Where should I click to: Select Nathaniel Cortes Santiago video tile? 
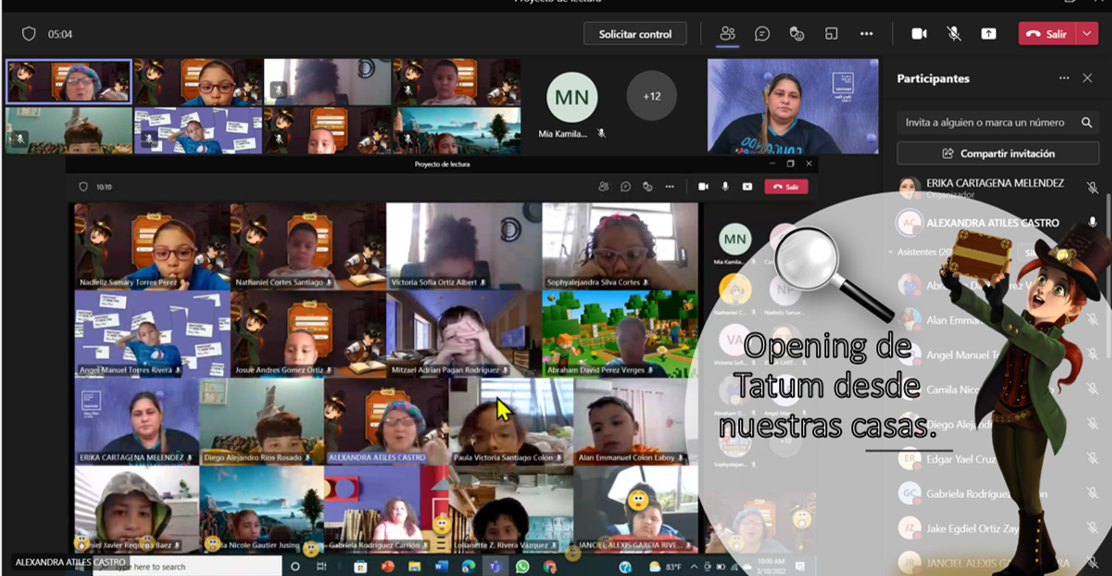(308, 246)
